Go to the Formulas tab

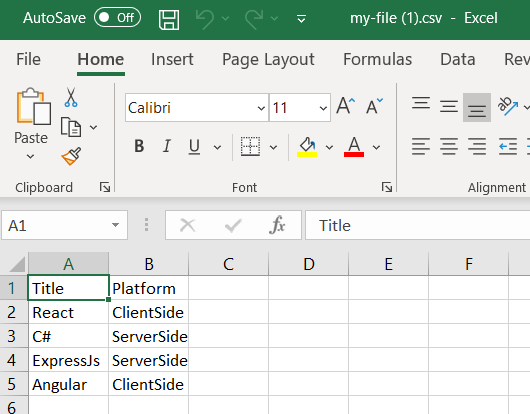pos(378,59)
